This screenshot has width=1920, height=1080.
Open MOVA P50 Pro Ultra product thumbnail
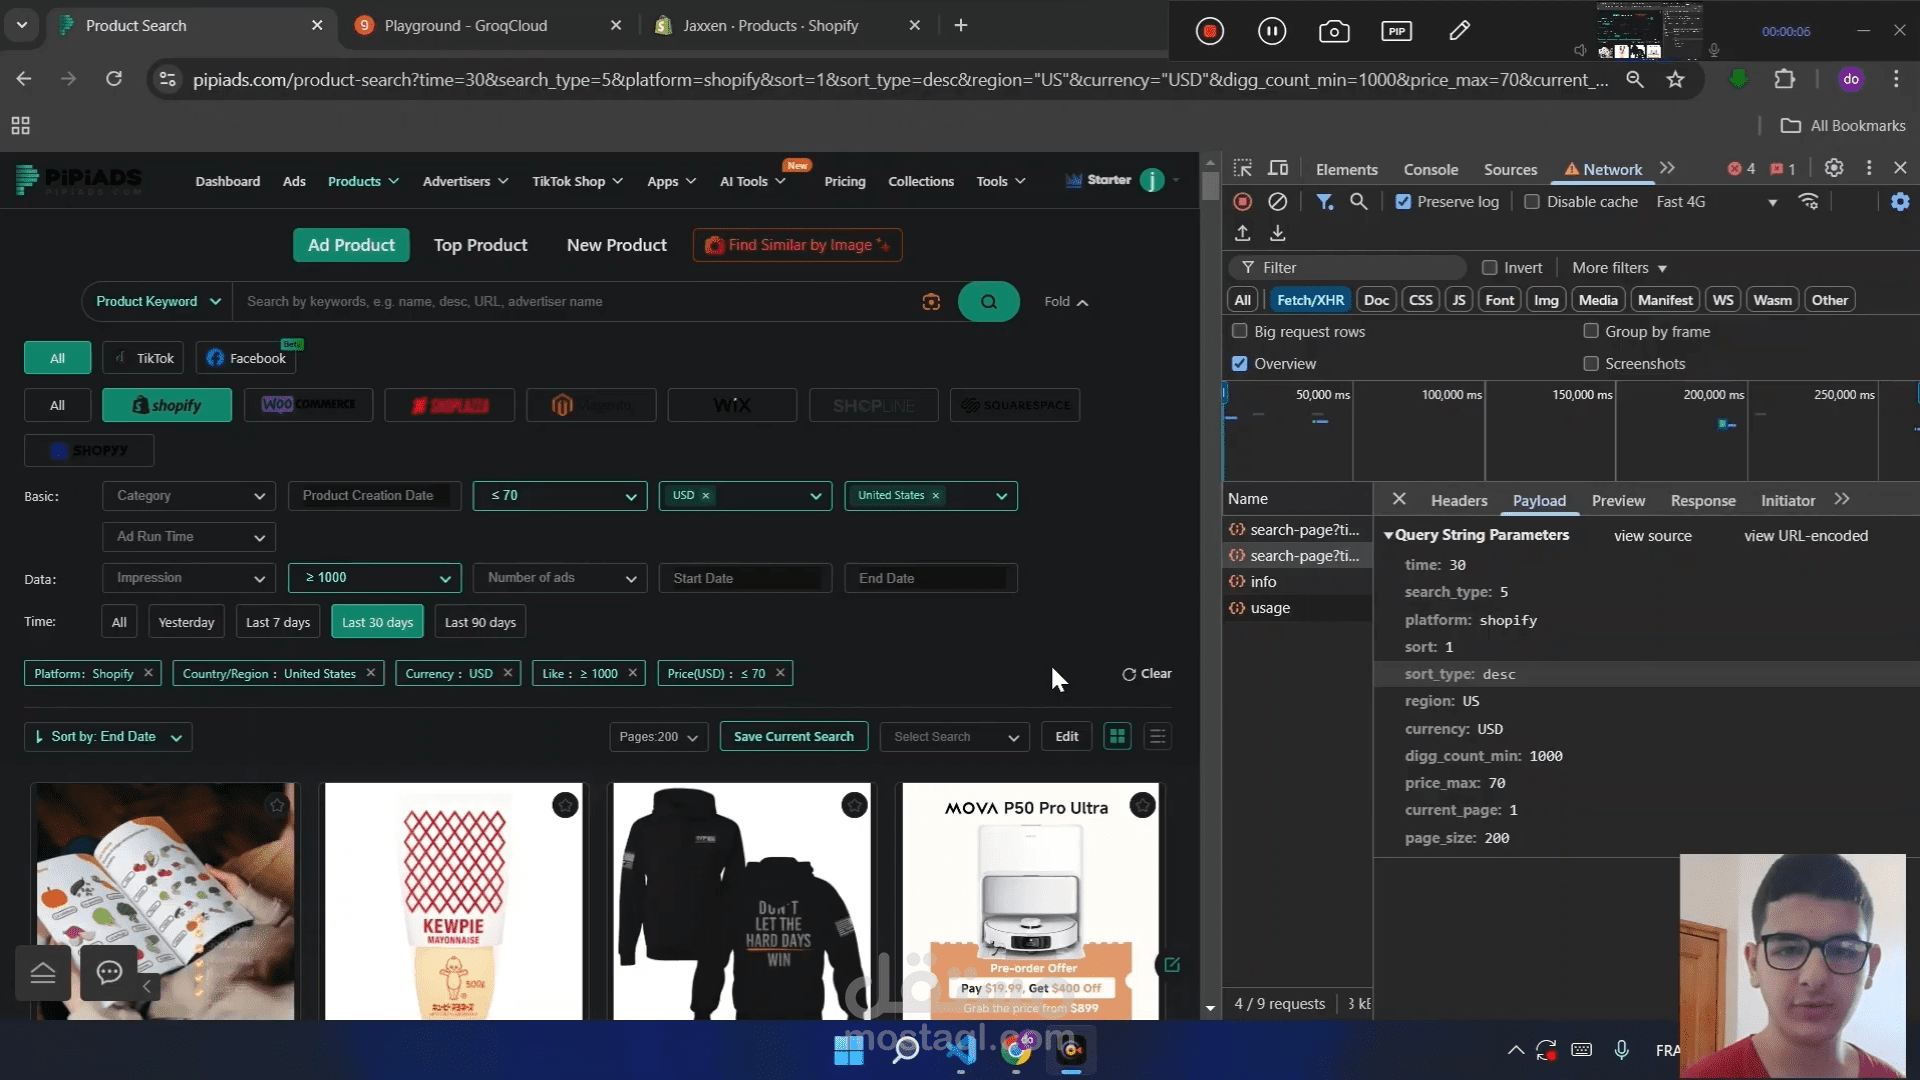[x=1030, y=901]
